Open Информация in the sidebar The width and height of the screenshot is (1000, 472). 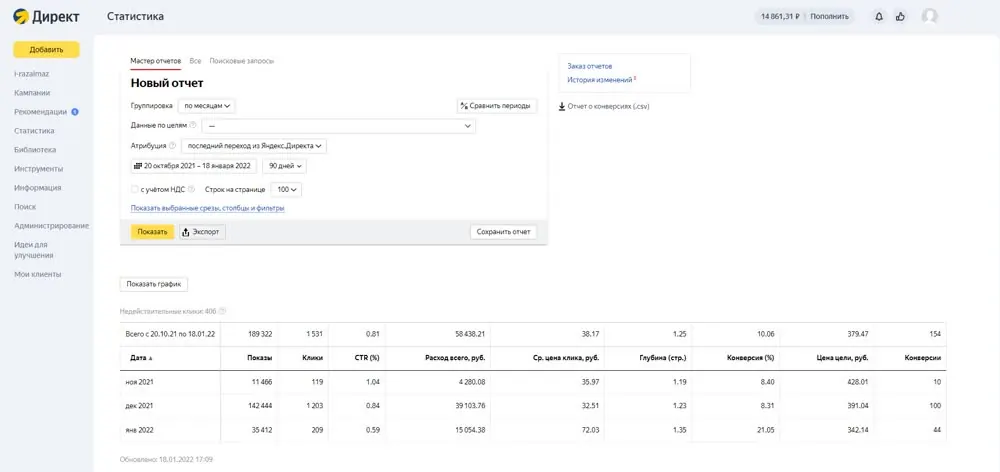coord(38,188)
